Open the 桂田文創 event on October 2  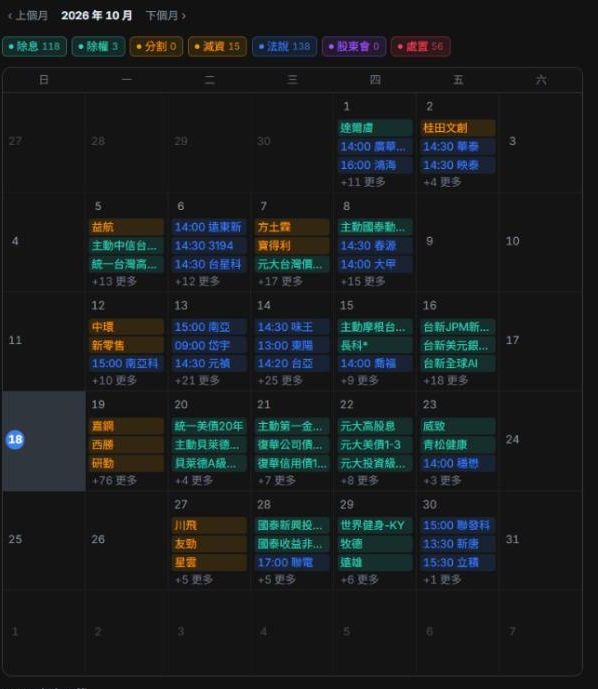point(458,128)
